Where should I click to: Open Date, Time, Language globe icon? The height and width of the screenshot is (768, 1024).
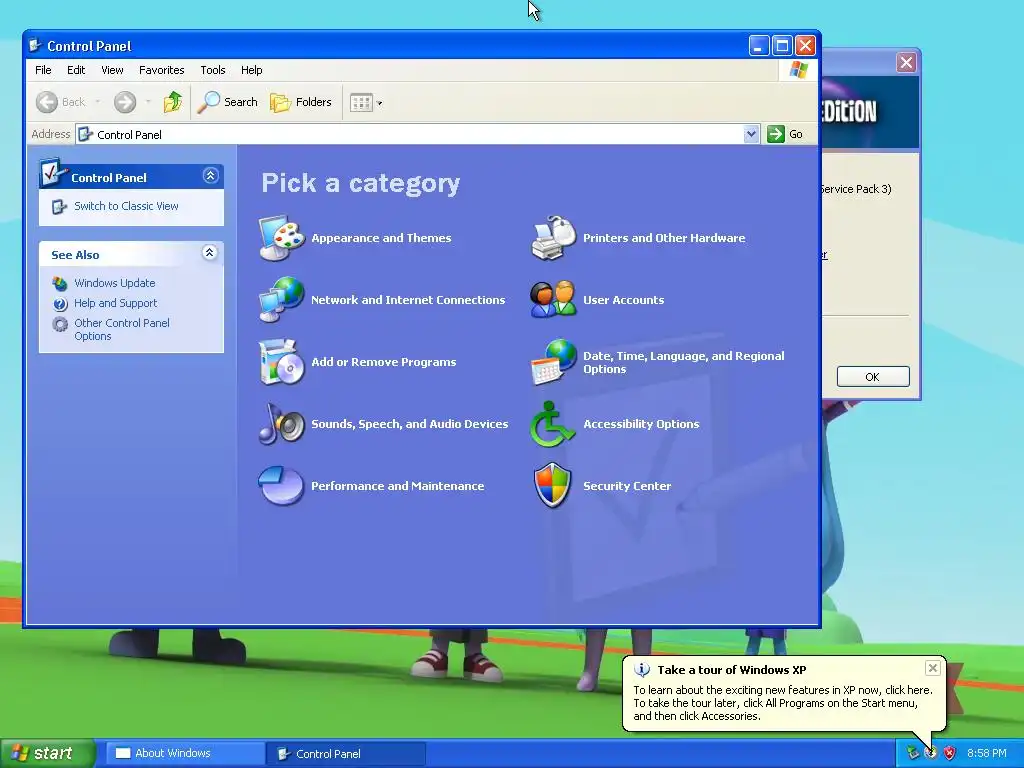[553, 362]
